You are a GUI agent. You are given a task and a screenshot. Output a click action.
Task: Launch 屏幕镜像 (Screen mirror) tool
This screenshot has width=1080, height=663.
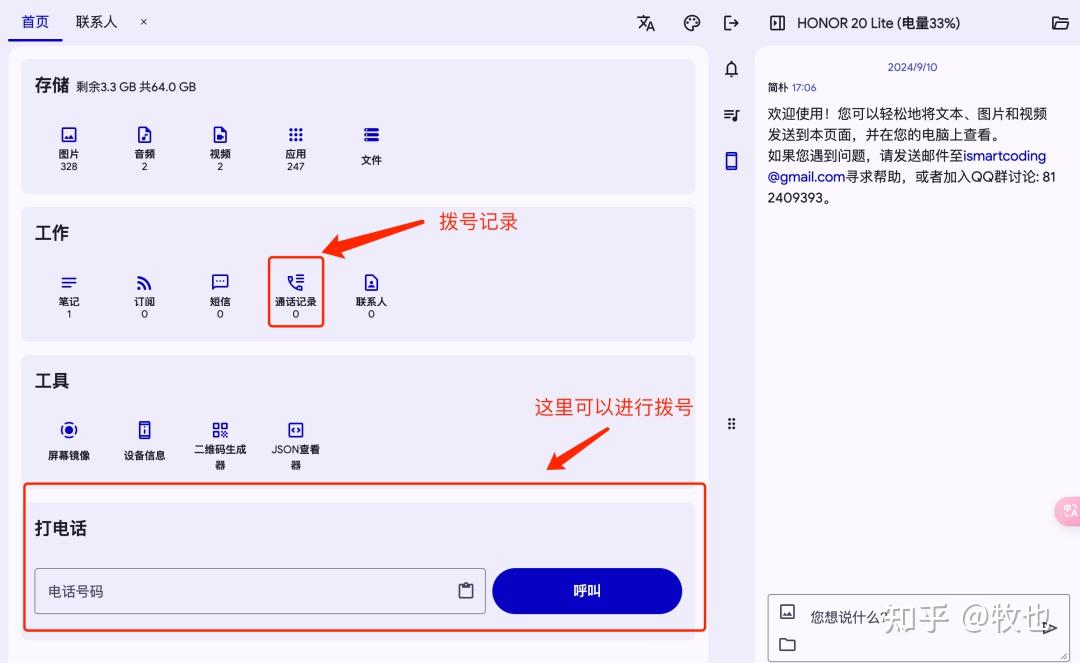(69, 441)
